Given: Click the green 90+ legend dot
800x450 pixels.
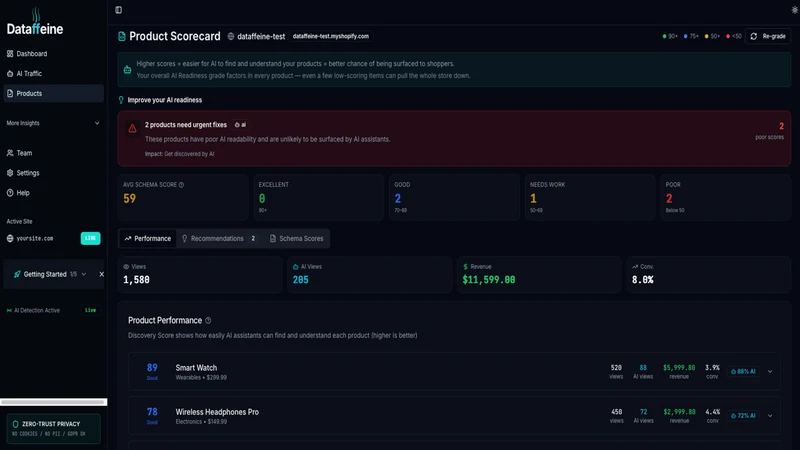Looking at the screenshot, I should click(664, 36).
